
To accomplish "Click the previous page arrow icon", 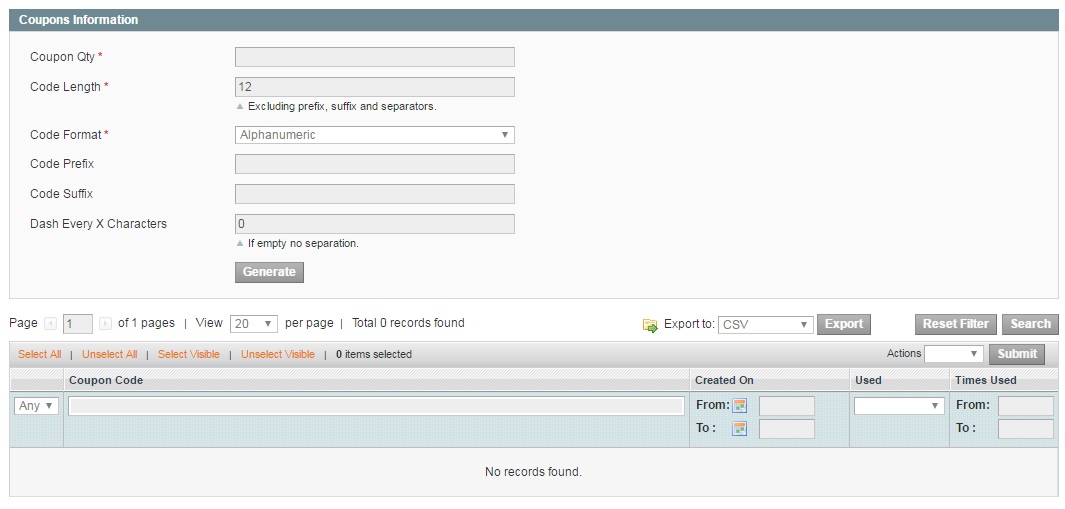I will (51, 324).
